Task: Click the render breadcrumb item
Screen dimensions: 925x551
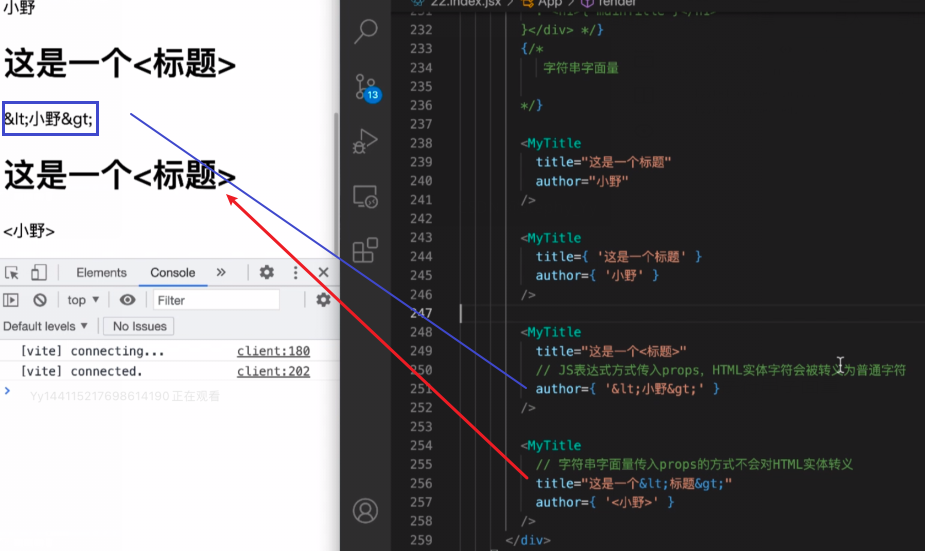Action: (610, 3)
